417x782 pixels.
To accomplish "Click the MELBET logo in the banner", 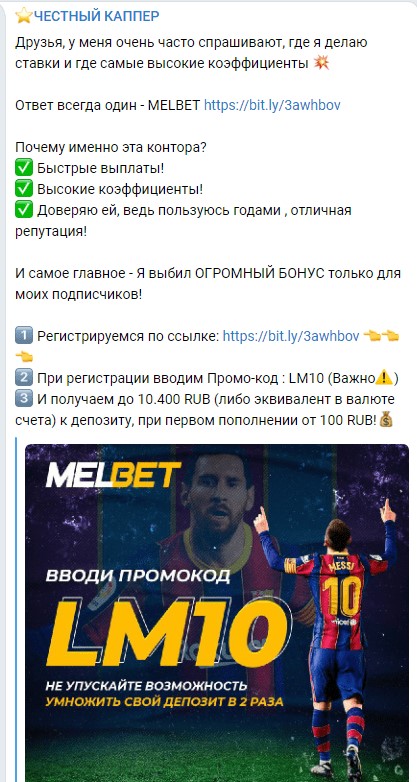I will click(113, 474).
